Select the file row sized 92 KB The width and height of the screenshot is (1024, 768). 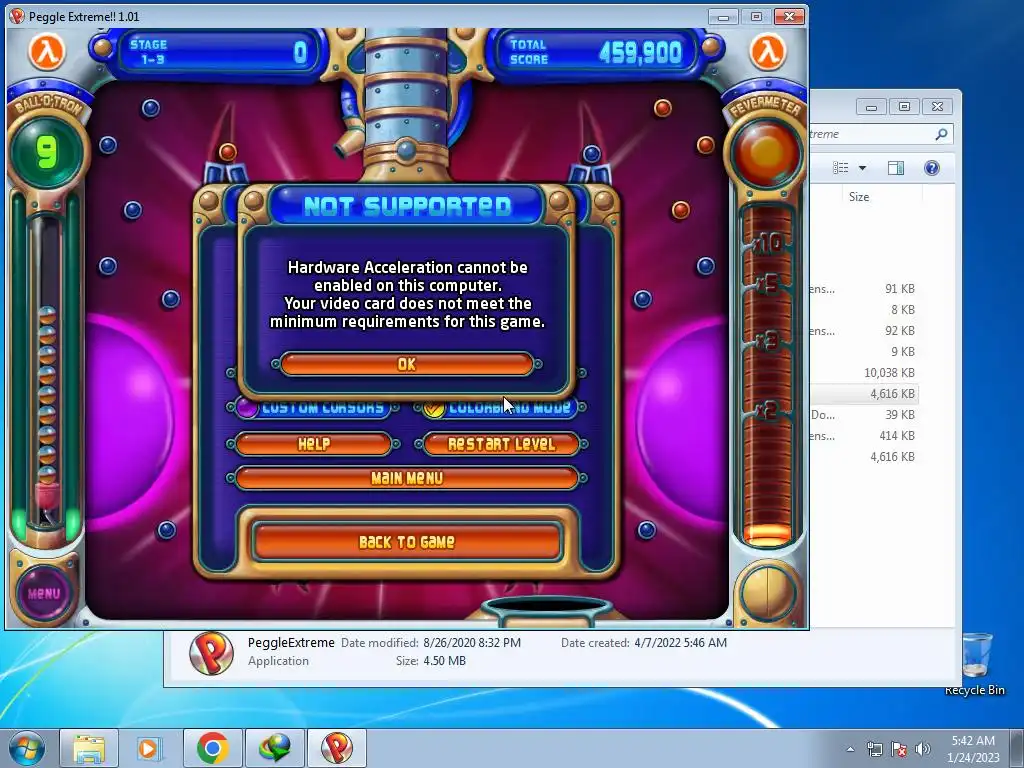(864, 330)
